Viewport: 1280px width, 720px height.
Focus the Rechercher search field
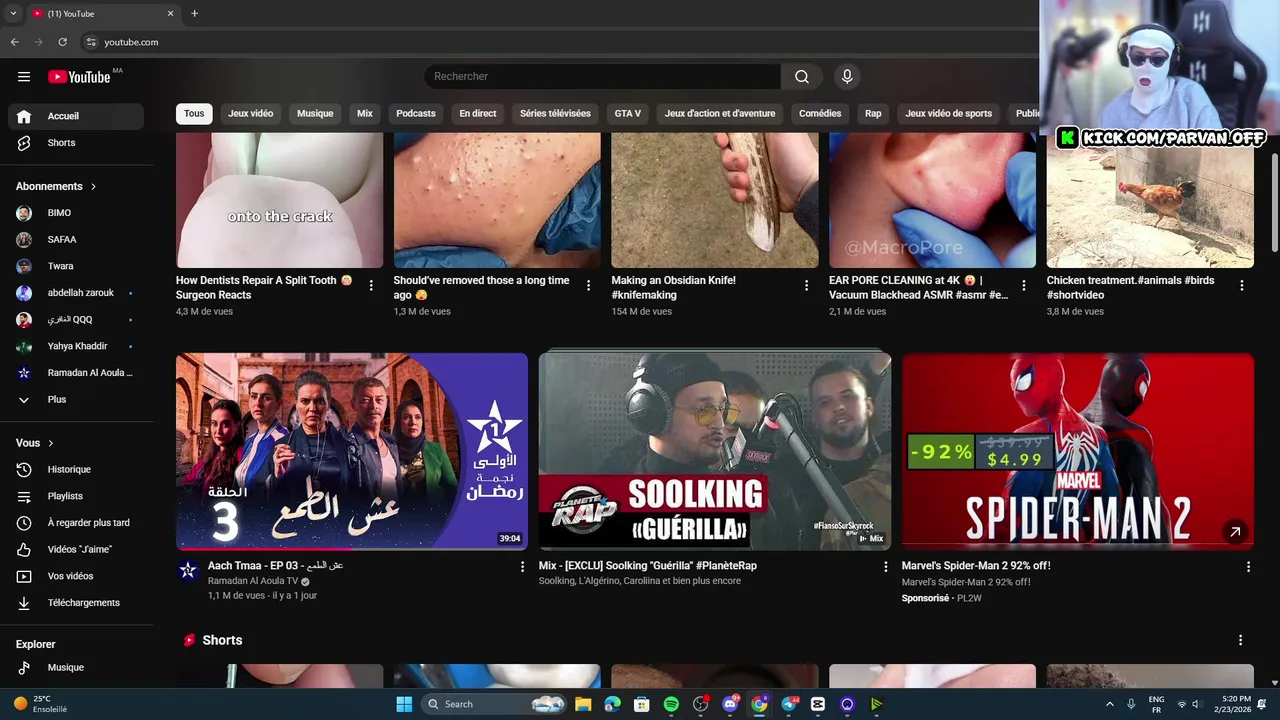coord(602,77)
